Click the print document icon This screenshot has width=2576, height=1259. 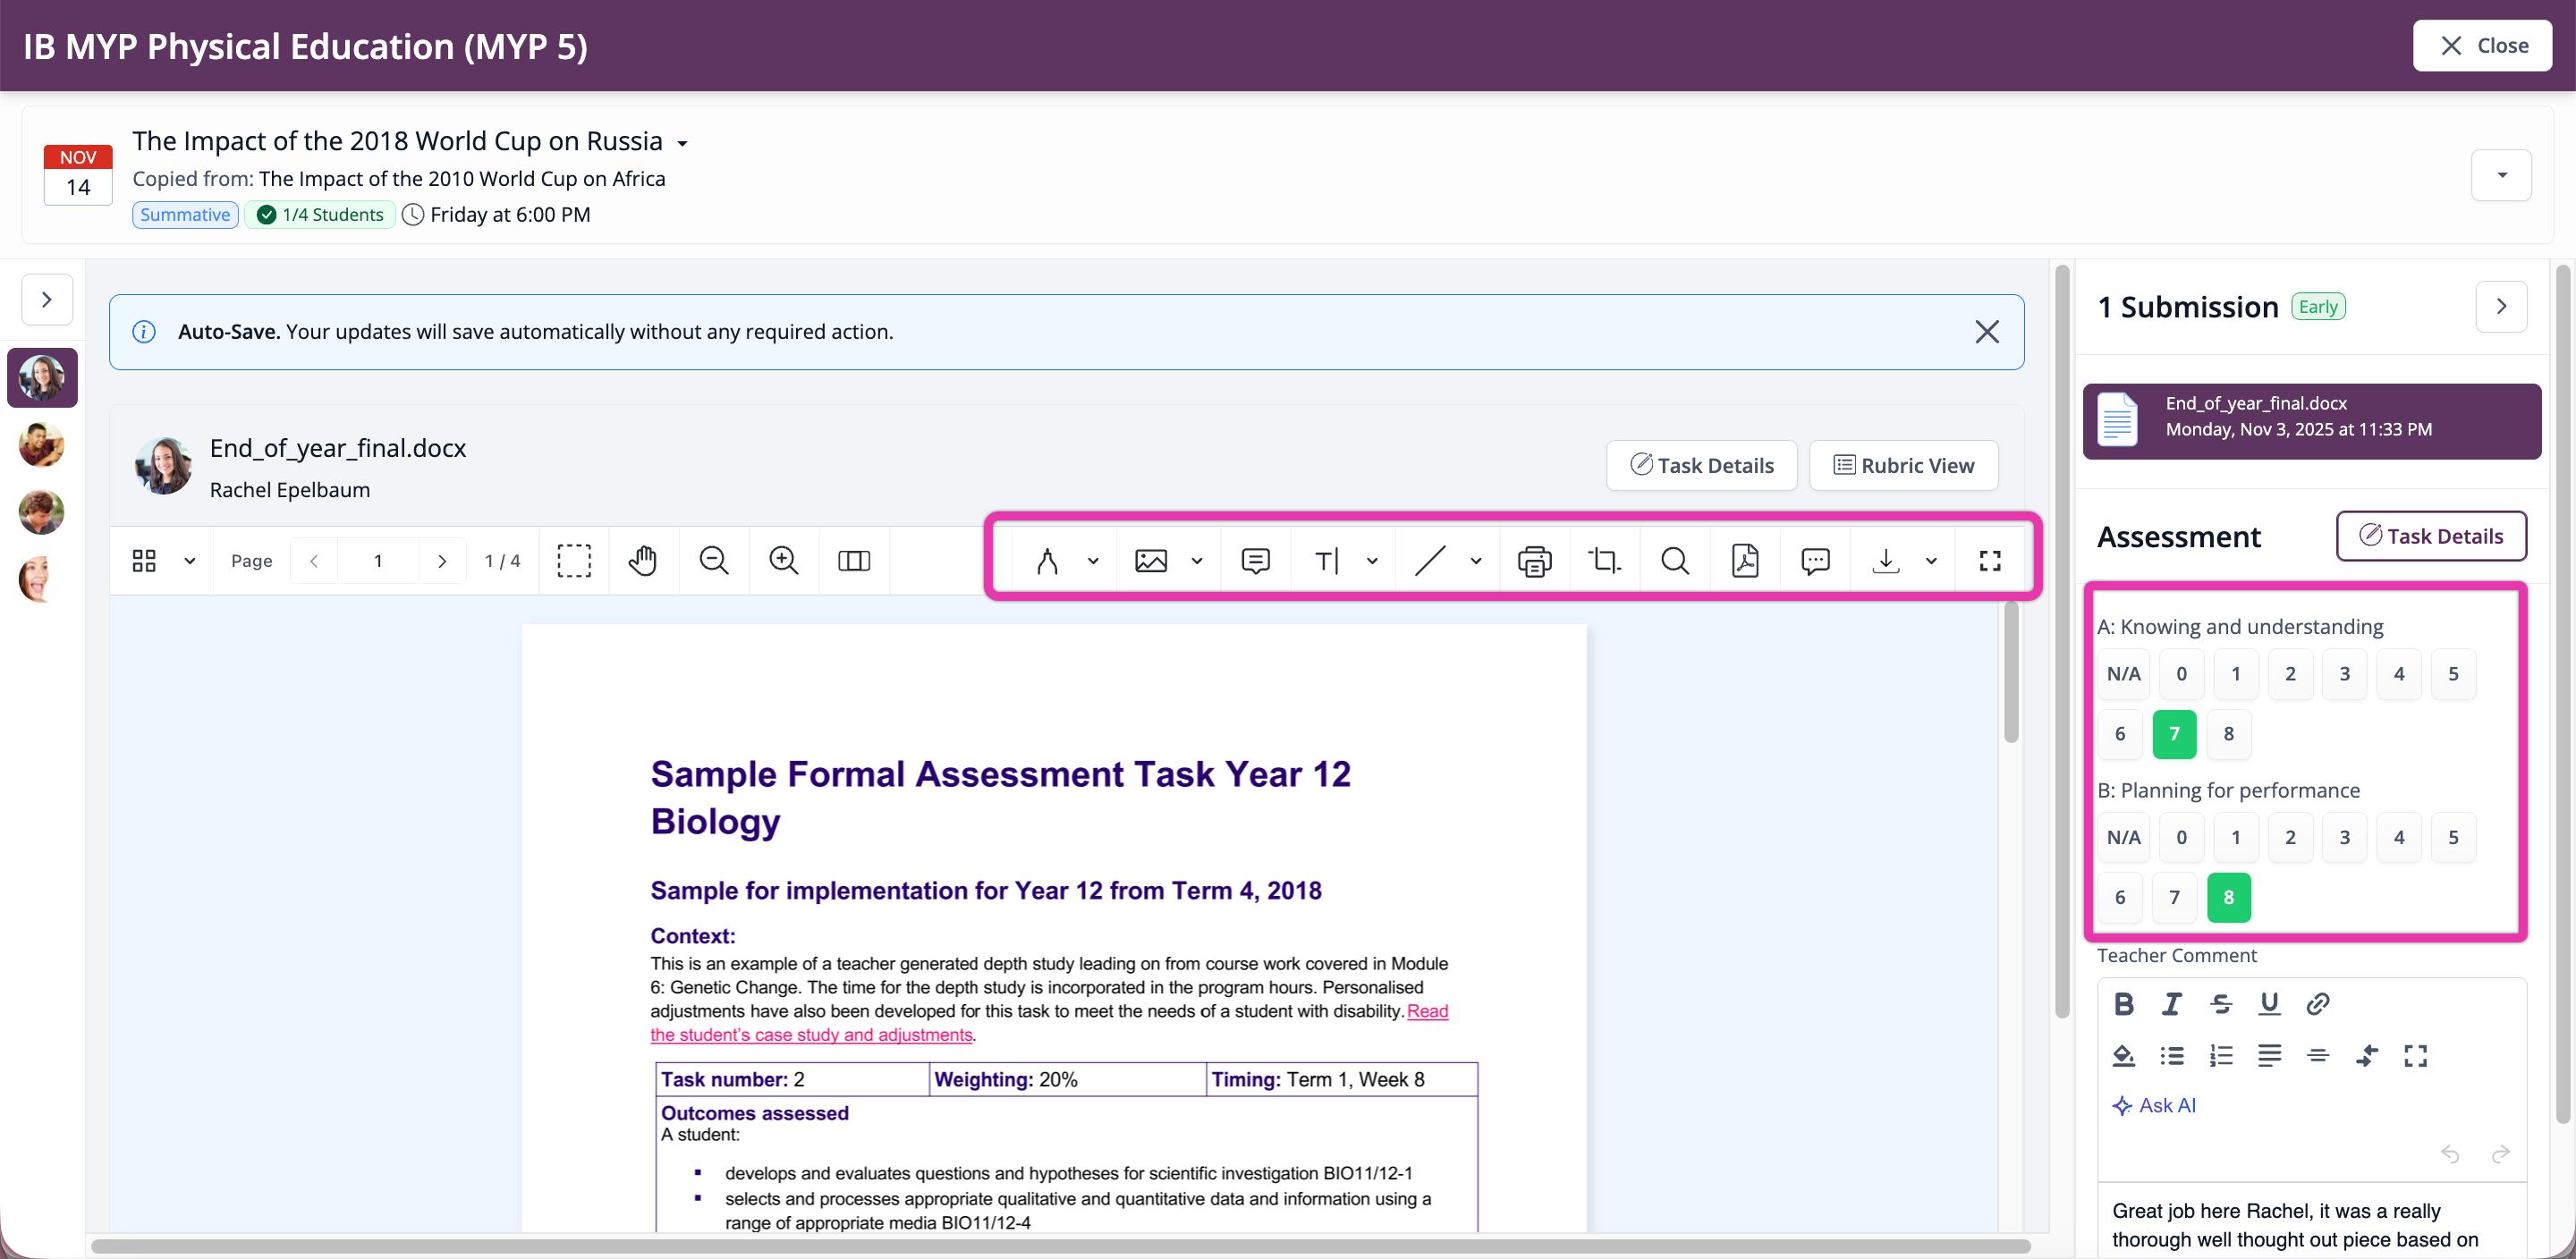(x=1534, y=560)
